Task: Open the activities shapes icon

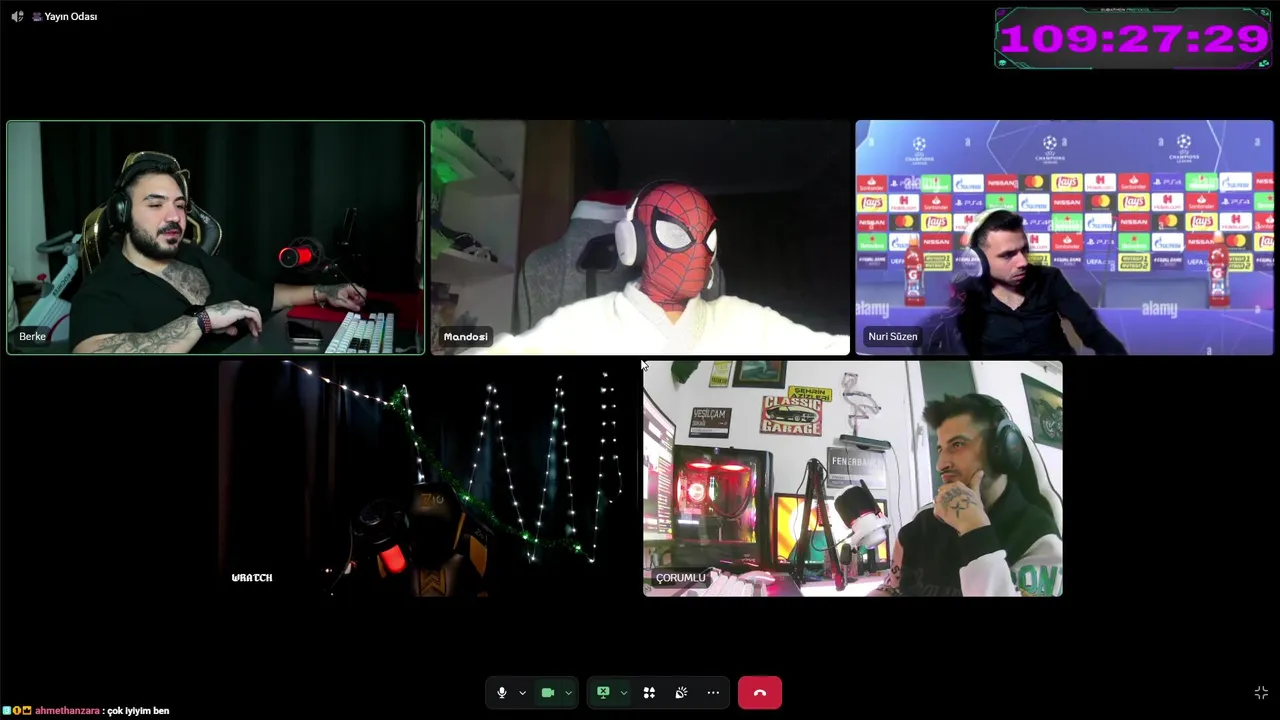Action: pyautogui.click(x=649, y=693)
